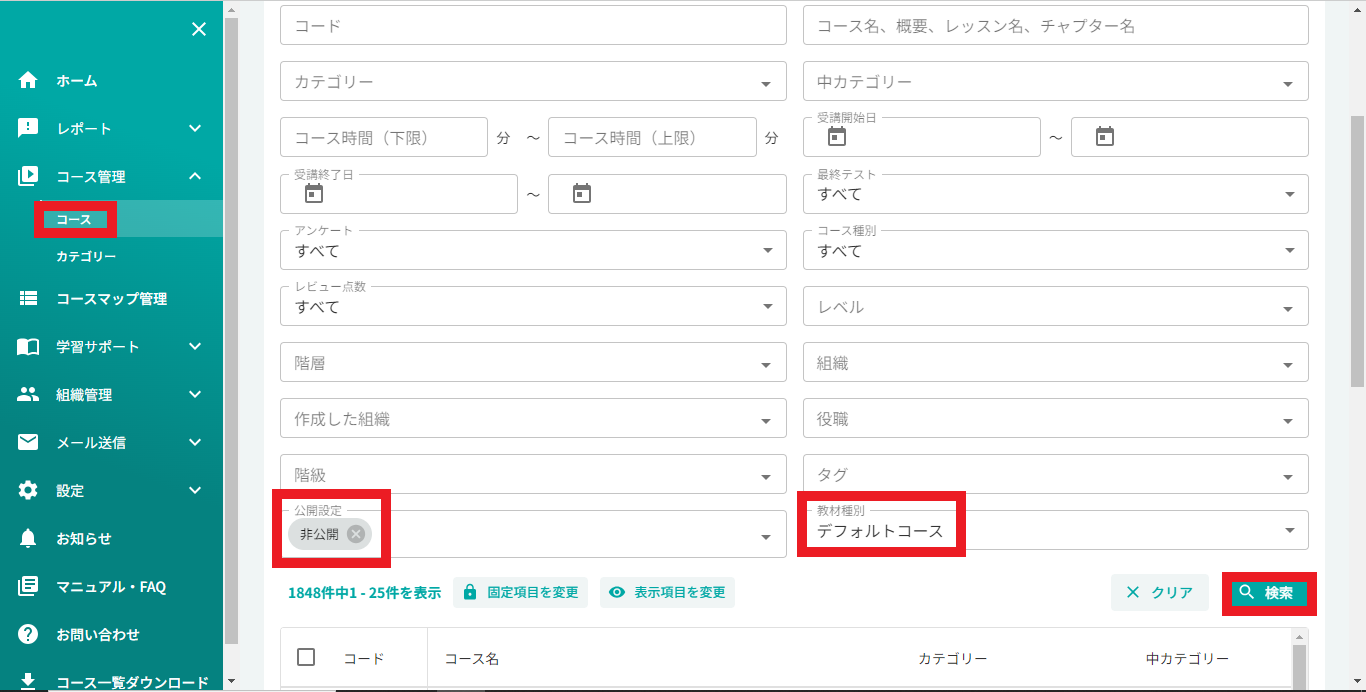Click in the コード input field
Image resolution: width=1366 pixels, height=692 pixels.
tap(533, 25)
